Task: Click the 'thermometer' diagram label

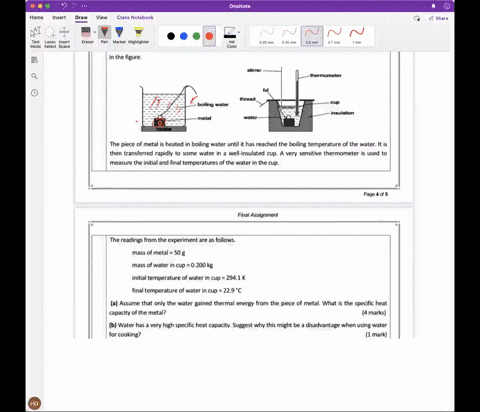Action: [326, 75]
